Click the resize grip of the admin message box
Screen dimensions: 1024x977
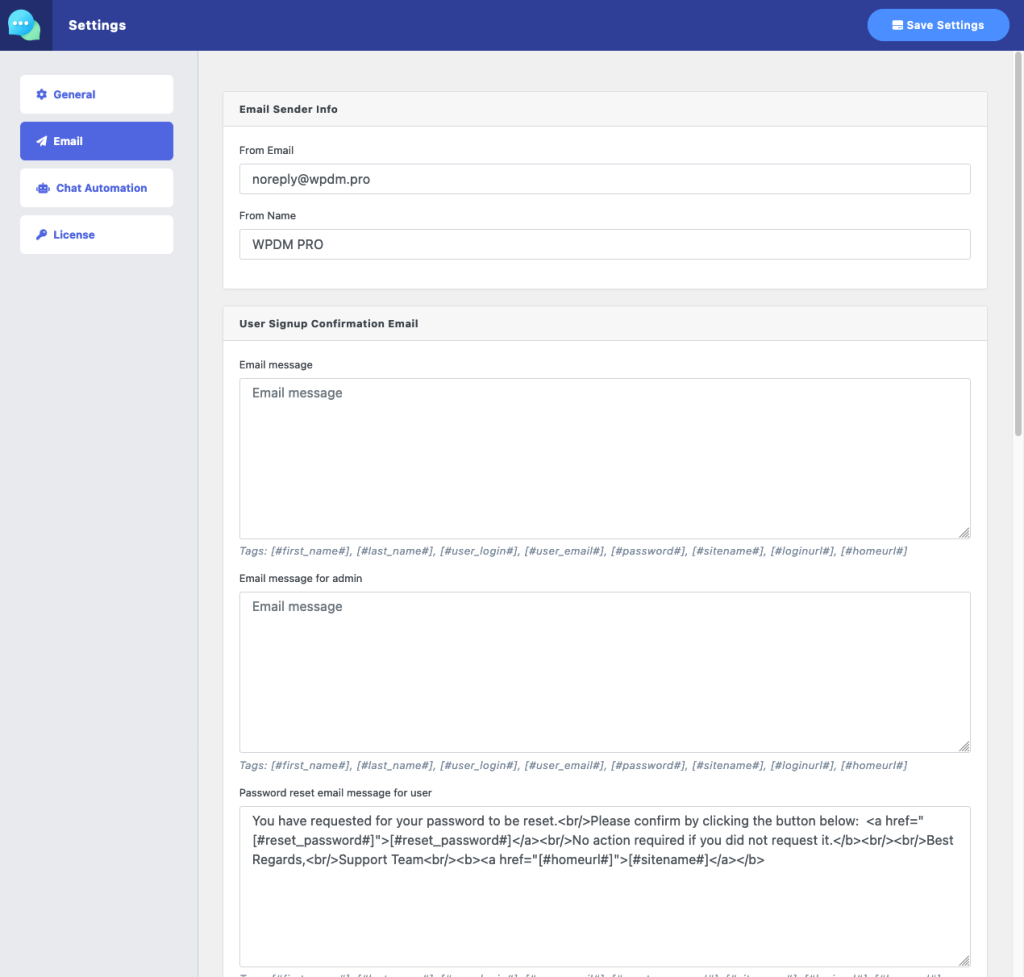[x=964, y=746]
